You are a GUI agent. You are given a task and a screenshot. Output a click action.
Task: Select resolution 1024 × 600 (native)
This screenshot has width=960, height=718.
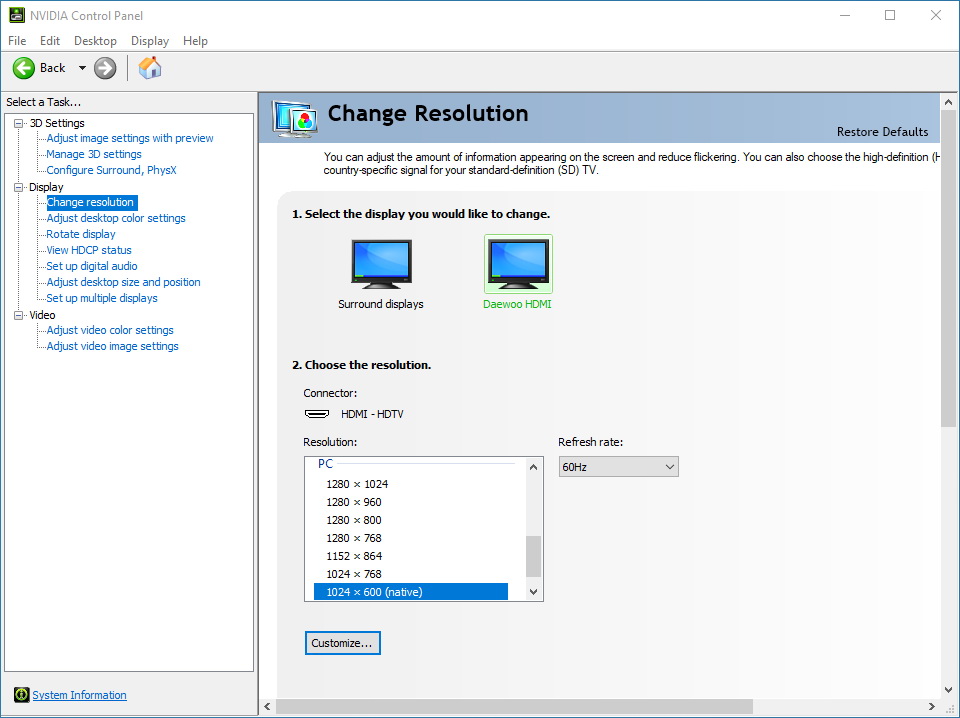point(411,592)
